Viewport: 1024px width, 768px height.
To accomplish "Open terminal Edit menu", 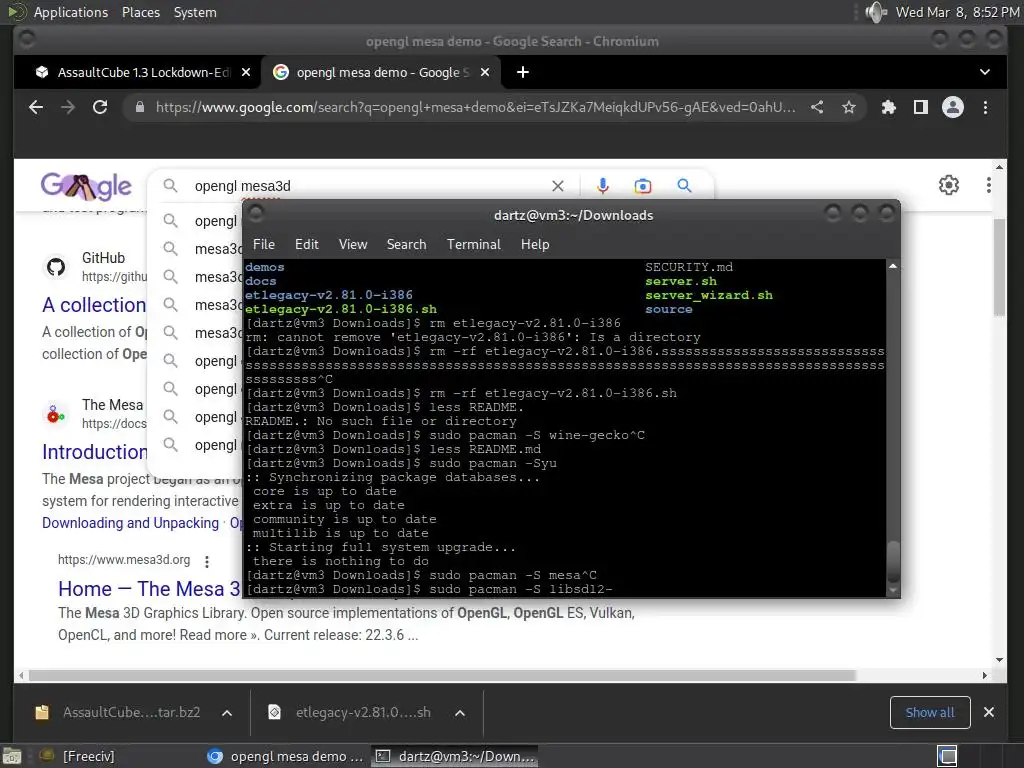I will click(x=306, y=244).
